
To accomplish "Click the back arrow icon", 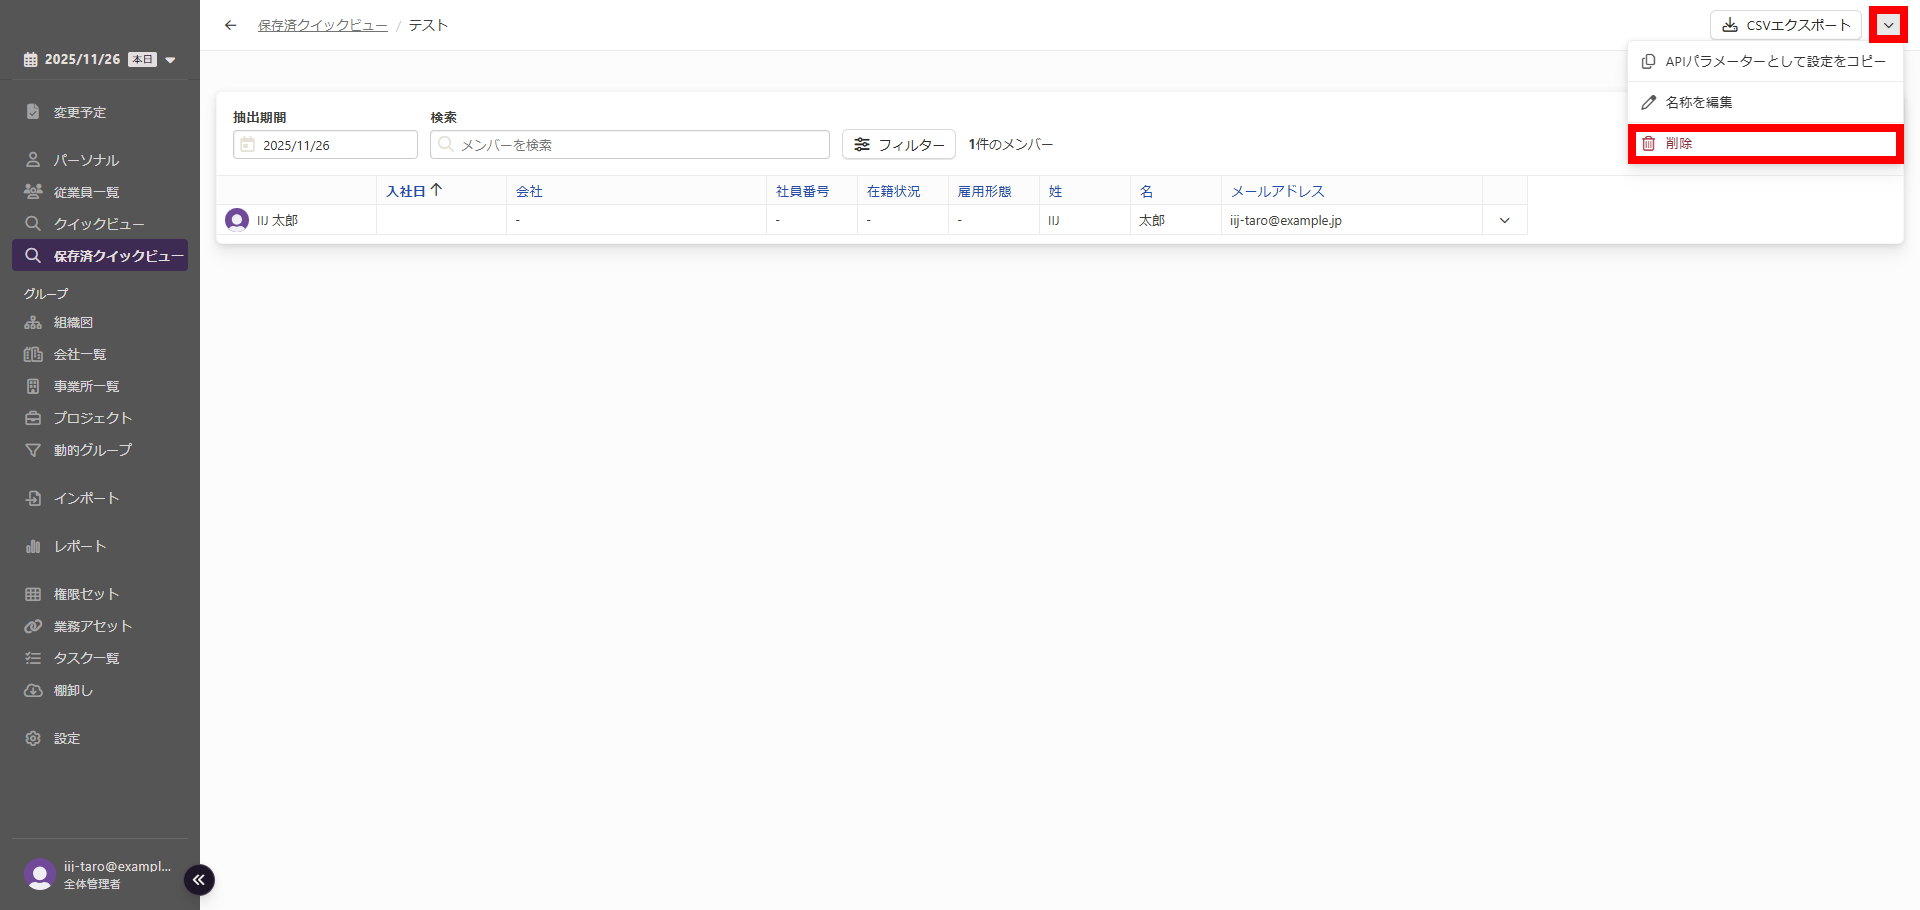I will pos(231,25).
